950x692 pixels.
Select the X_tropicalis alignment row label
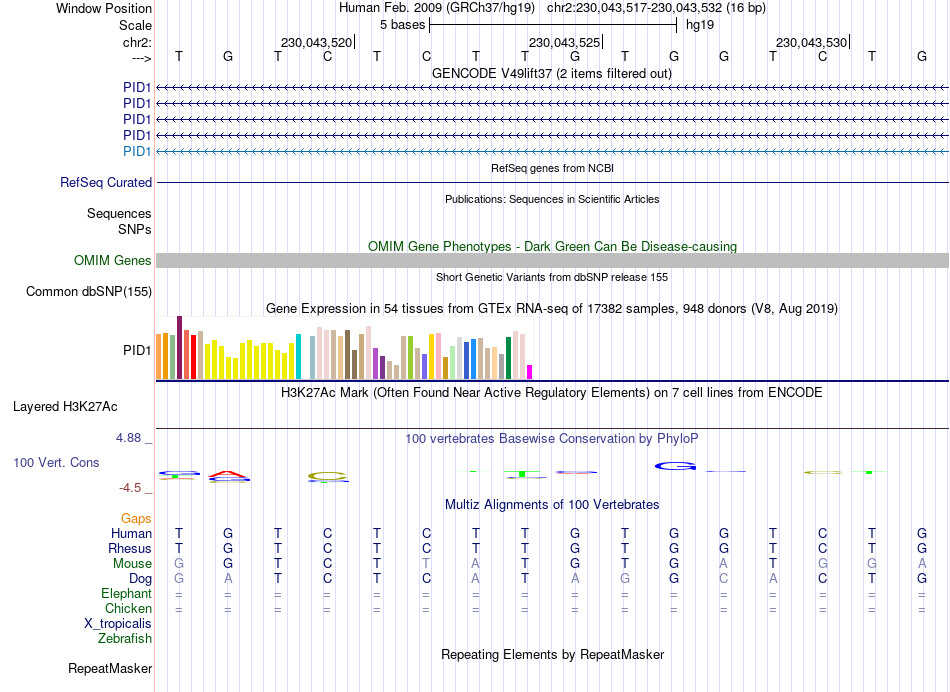118,624
